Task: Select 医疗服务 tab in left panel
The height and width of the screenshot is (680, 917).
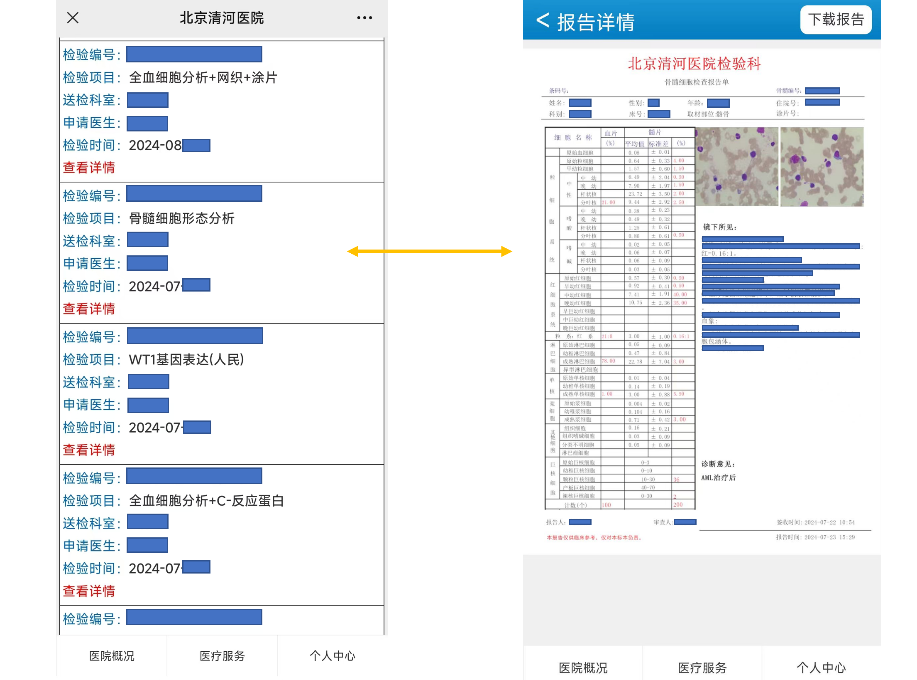Action: pos(222,657)
